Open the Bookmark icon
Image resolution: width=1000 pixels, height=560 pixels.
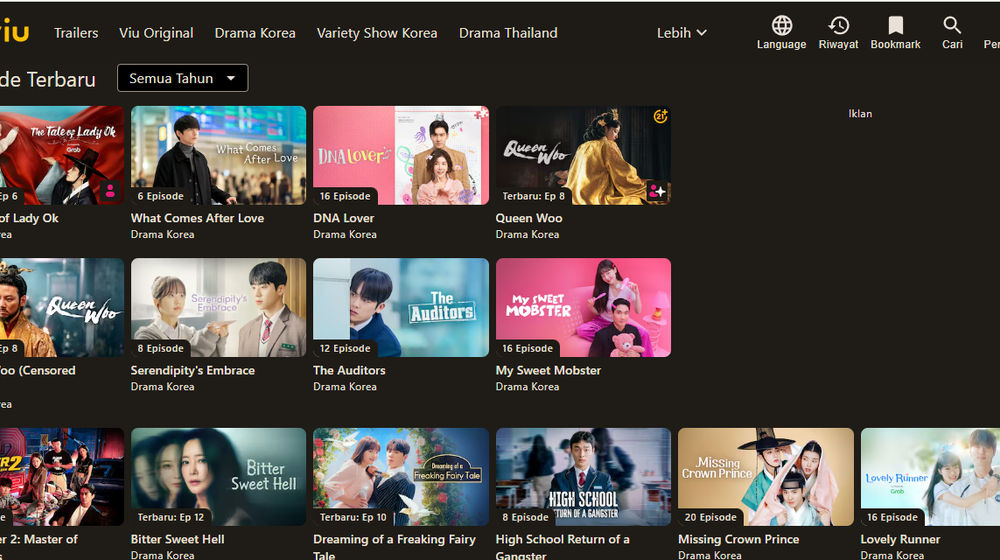click(x=895, y=26)
